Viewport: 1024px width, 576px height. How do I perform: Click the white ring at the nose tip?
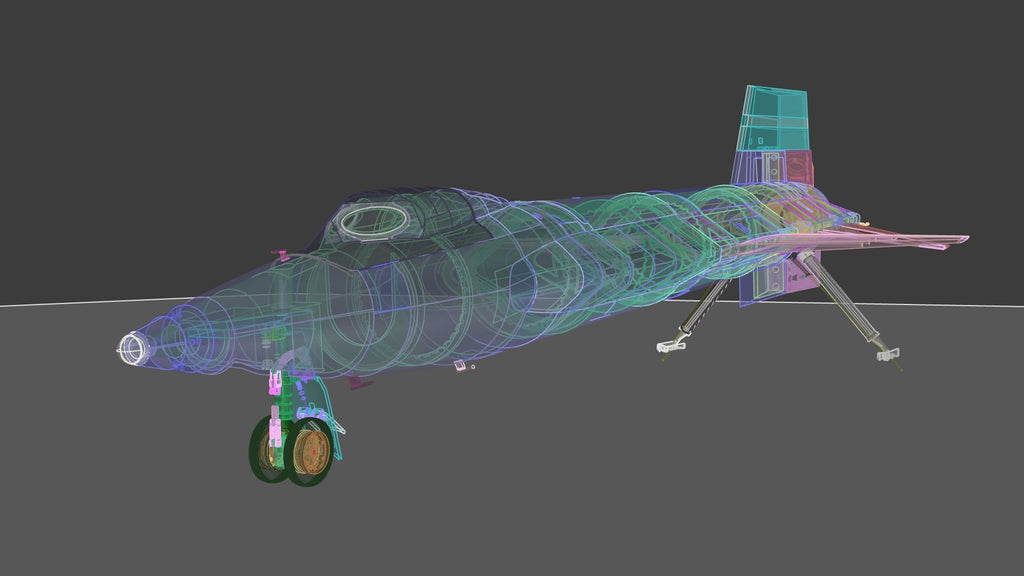click(131, 348)
